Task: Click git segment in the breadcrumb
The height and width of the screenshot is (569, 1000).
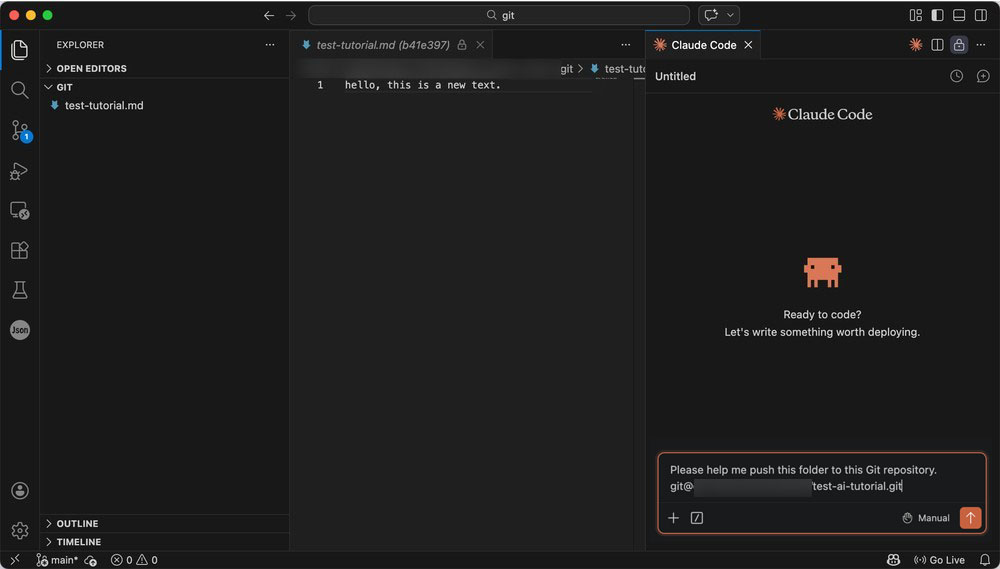Action: tap(566, 69)
